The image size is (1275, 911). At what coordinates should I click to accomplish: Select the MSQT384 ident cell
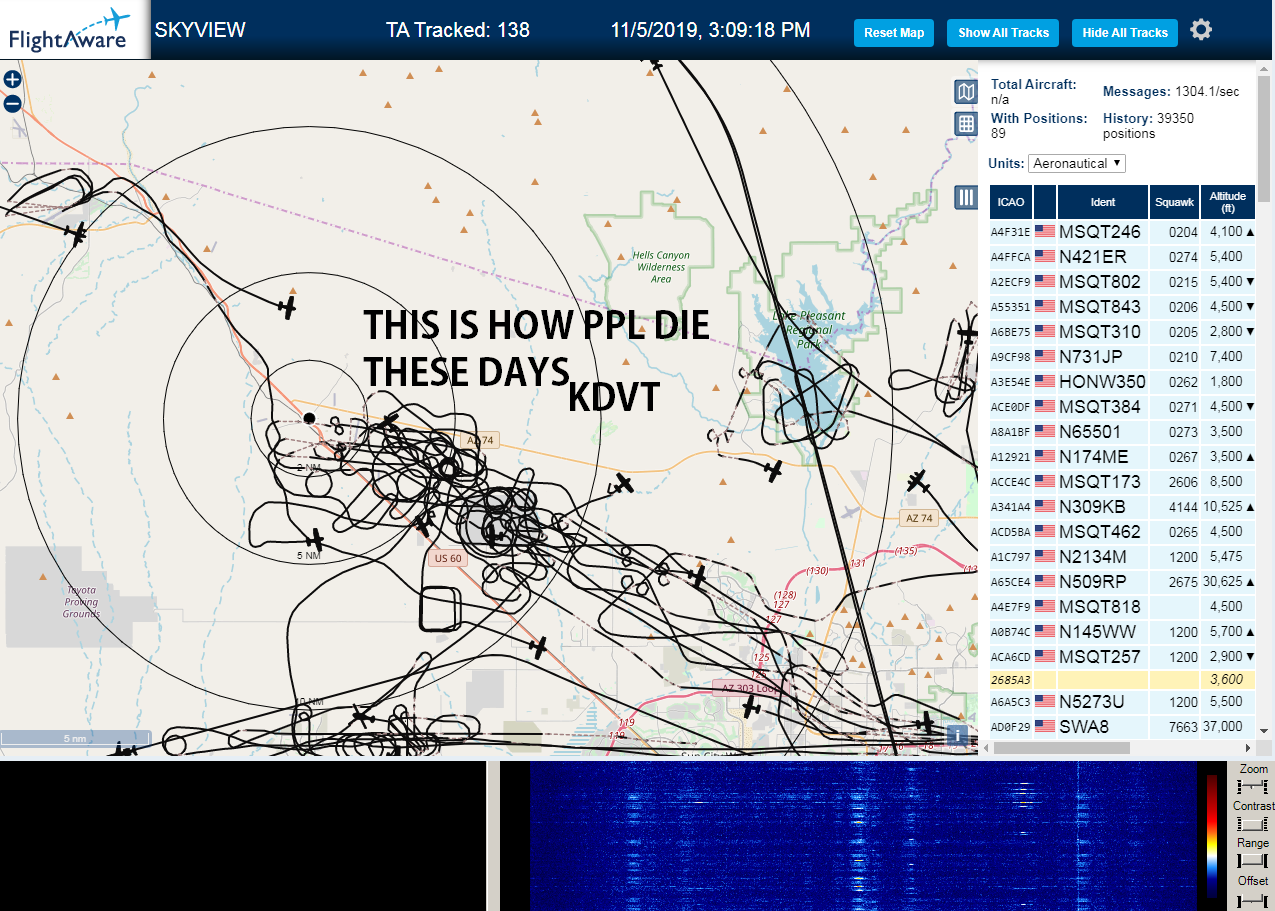[x=1103, y=406]
